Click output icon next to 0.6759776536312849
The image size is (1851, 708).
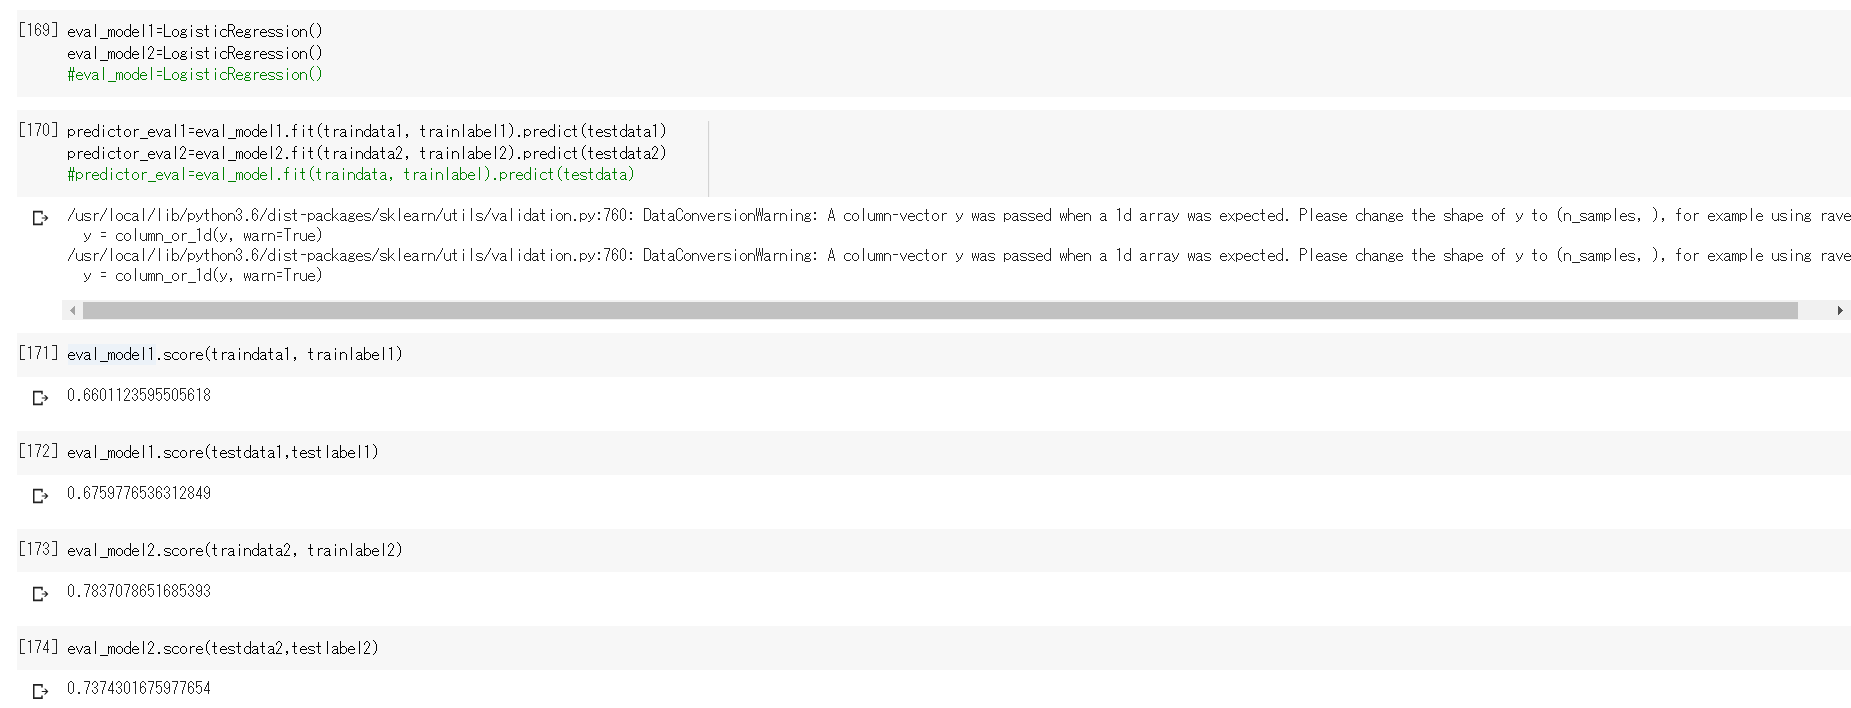40,496
